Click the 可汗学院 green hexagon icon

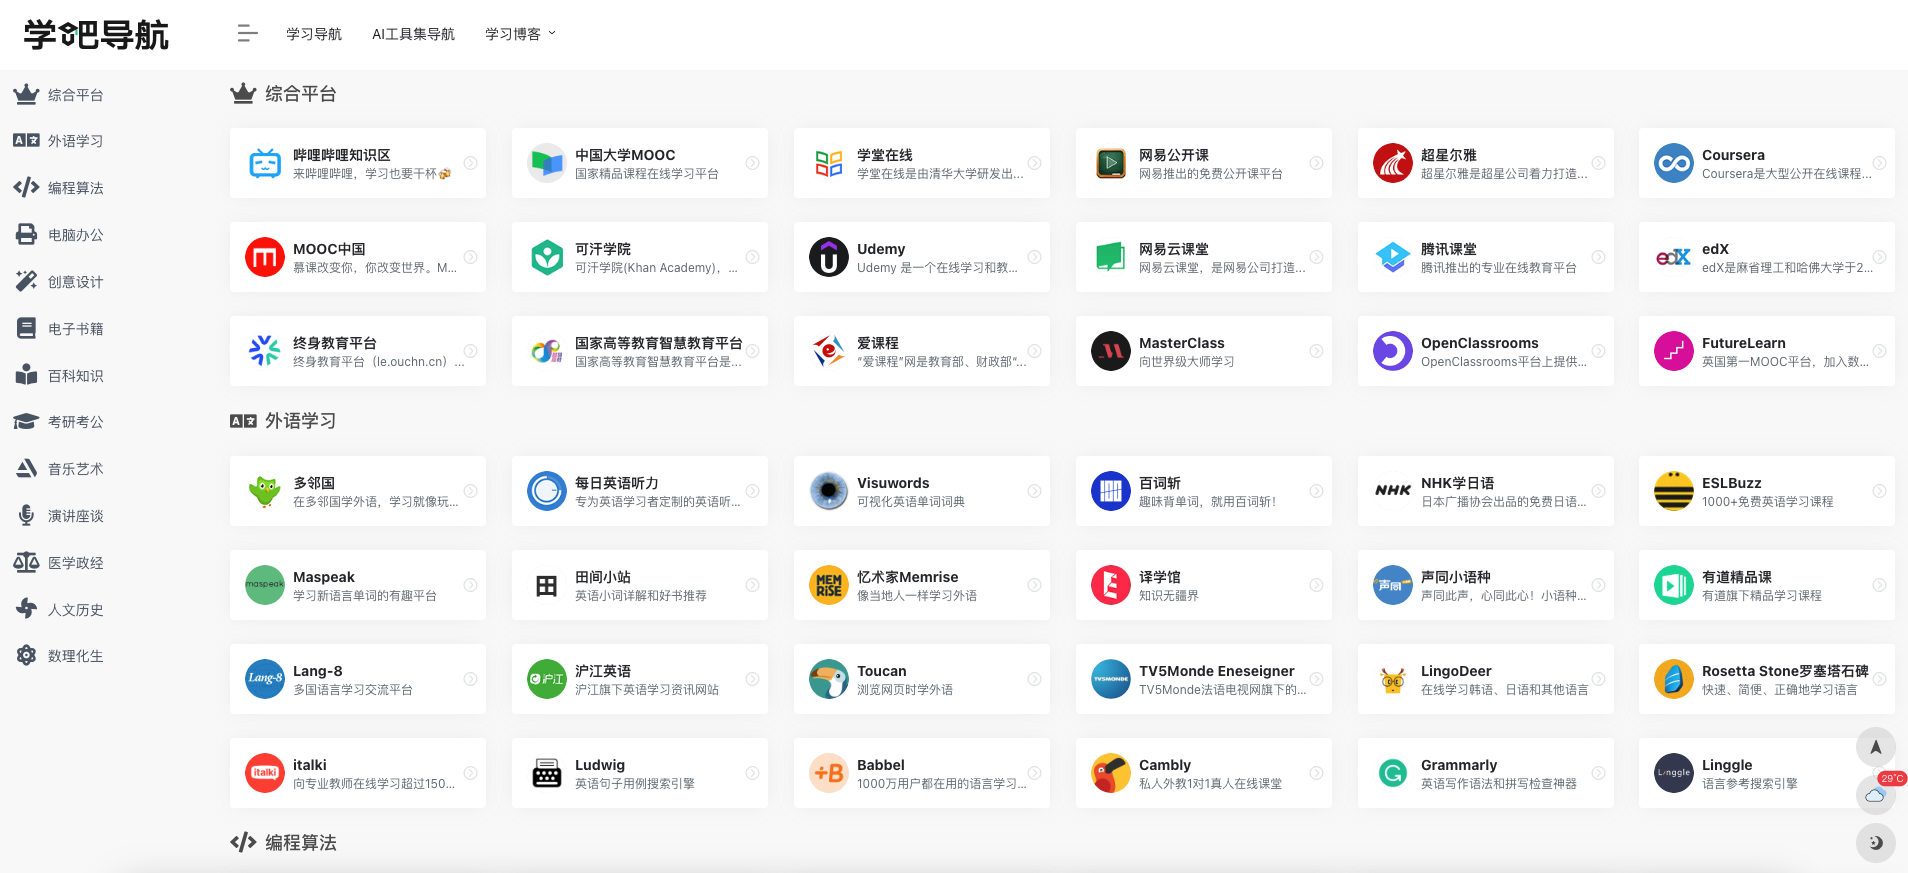tap(547, 257)
